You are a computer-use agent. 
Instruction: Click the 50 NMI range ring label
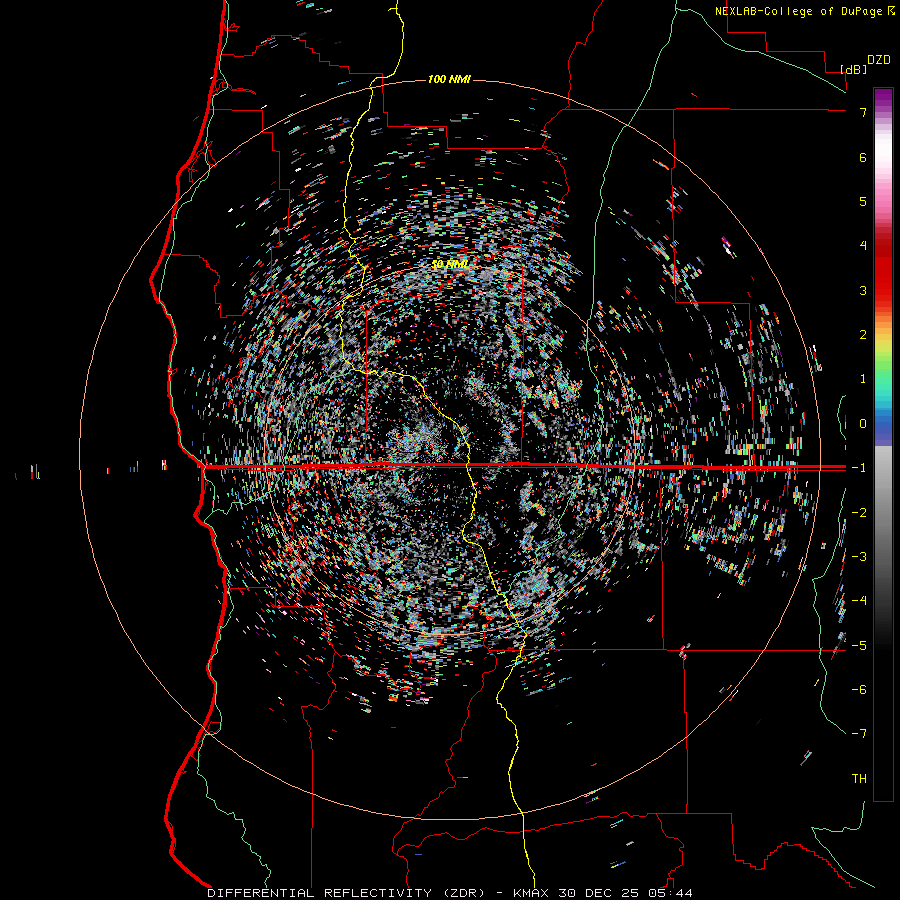point(450,264)
